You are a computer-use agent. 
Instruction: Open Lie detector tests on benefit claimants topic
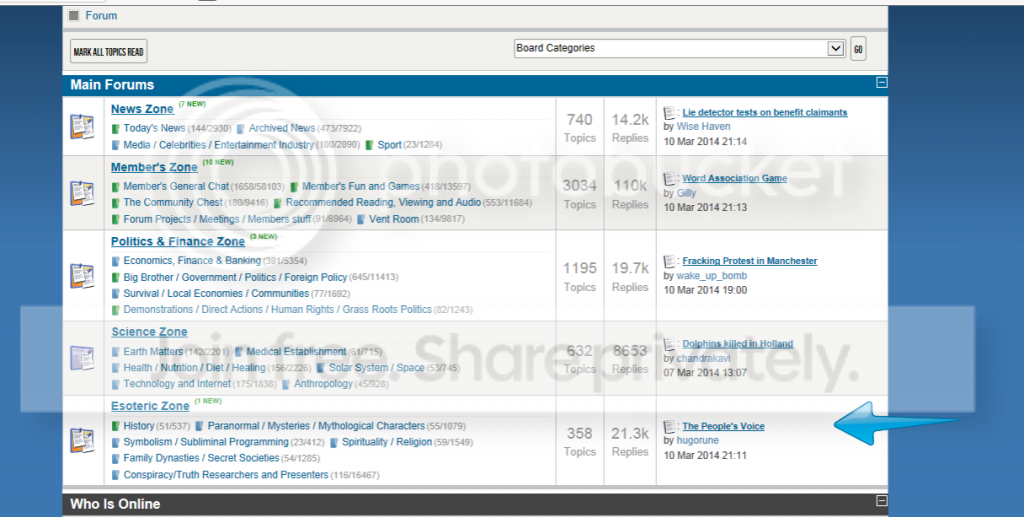coord(765,113)
